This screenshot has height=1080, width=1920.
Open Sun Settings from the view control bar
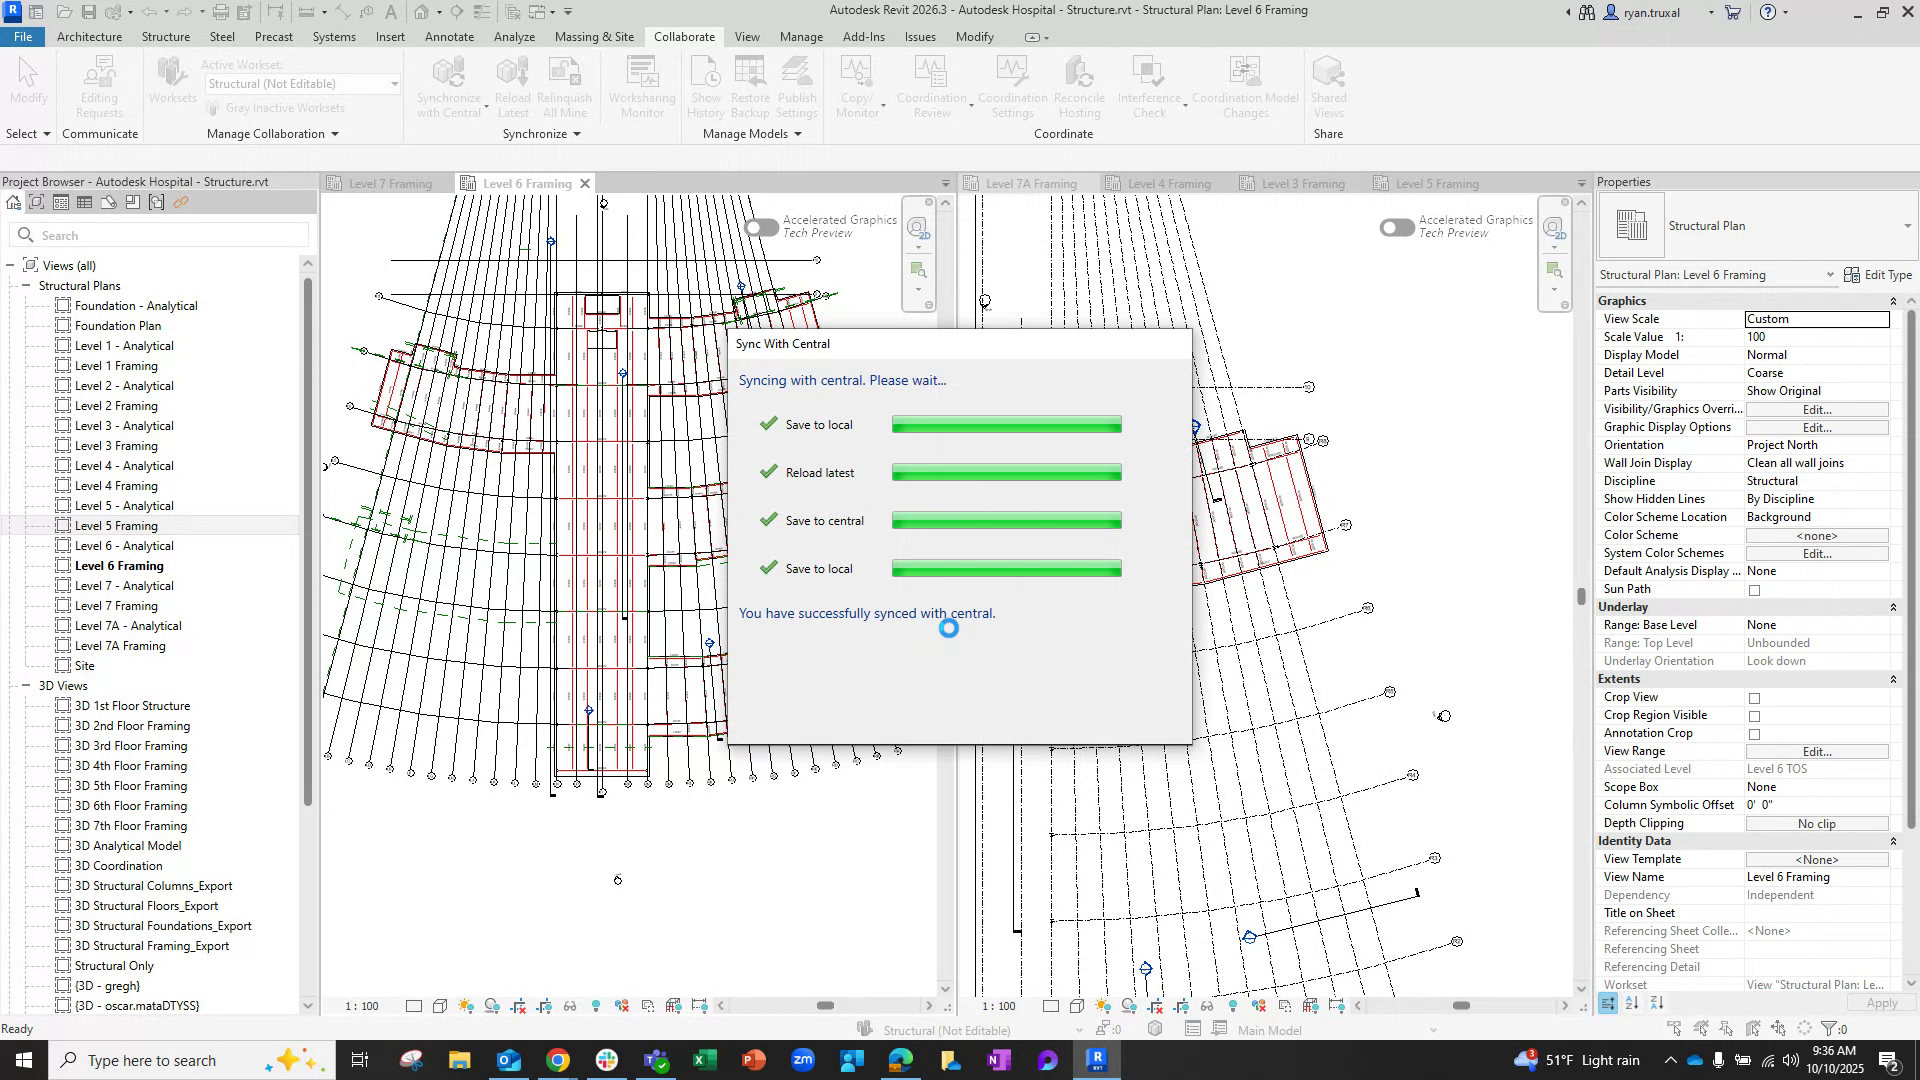466,1006
